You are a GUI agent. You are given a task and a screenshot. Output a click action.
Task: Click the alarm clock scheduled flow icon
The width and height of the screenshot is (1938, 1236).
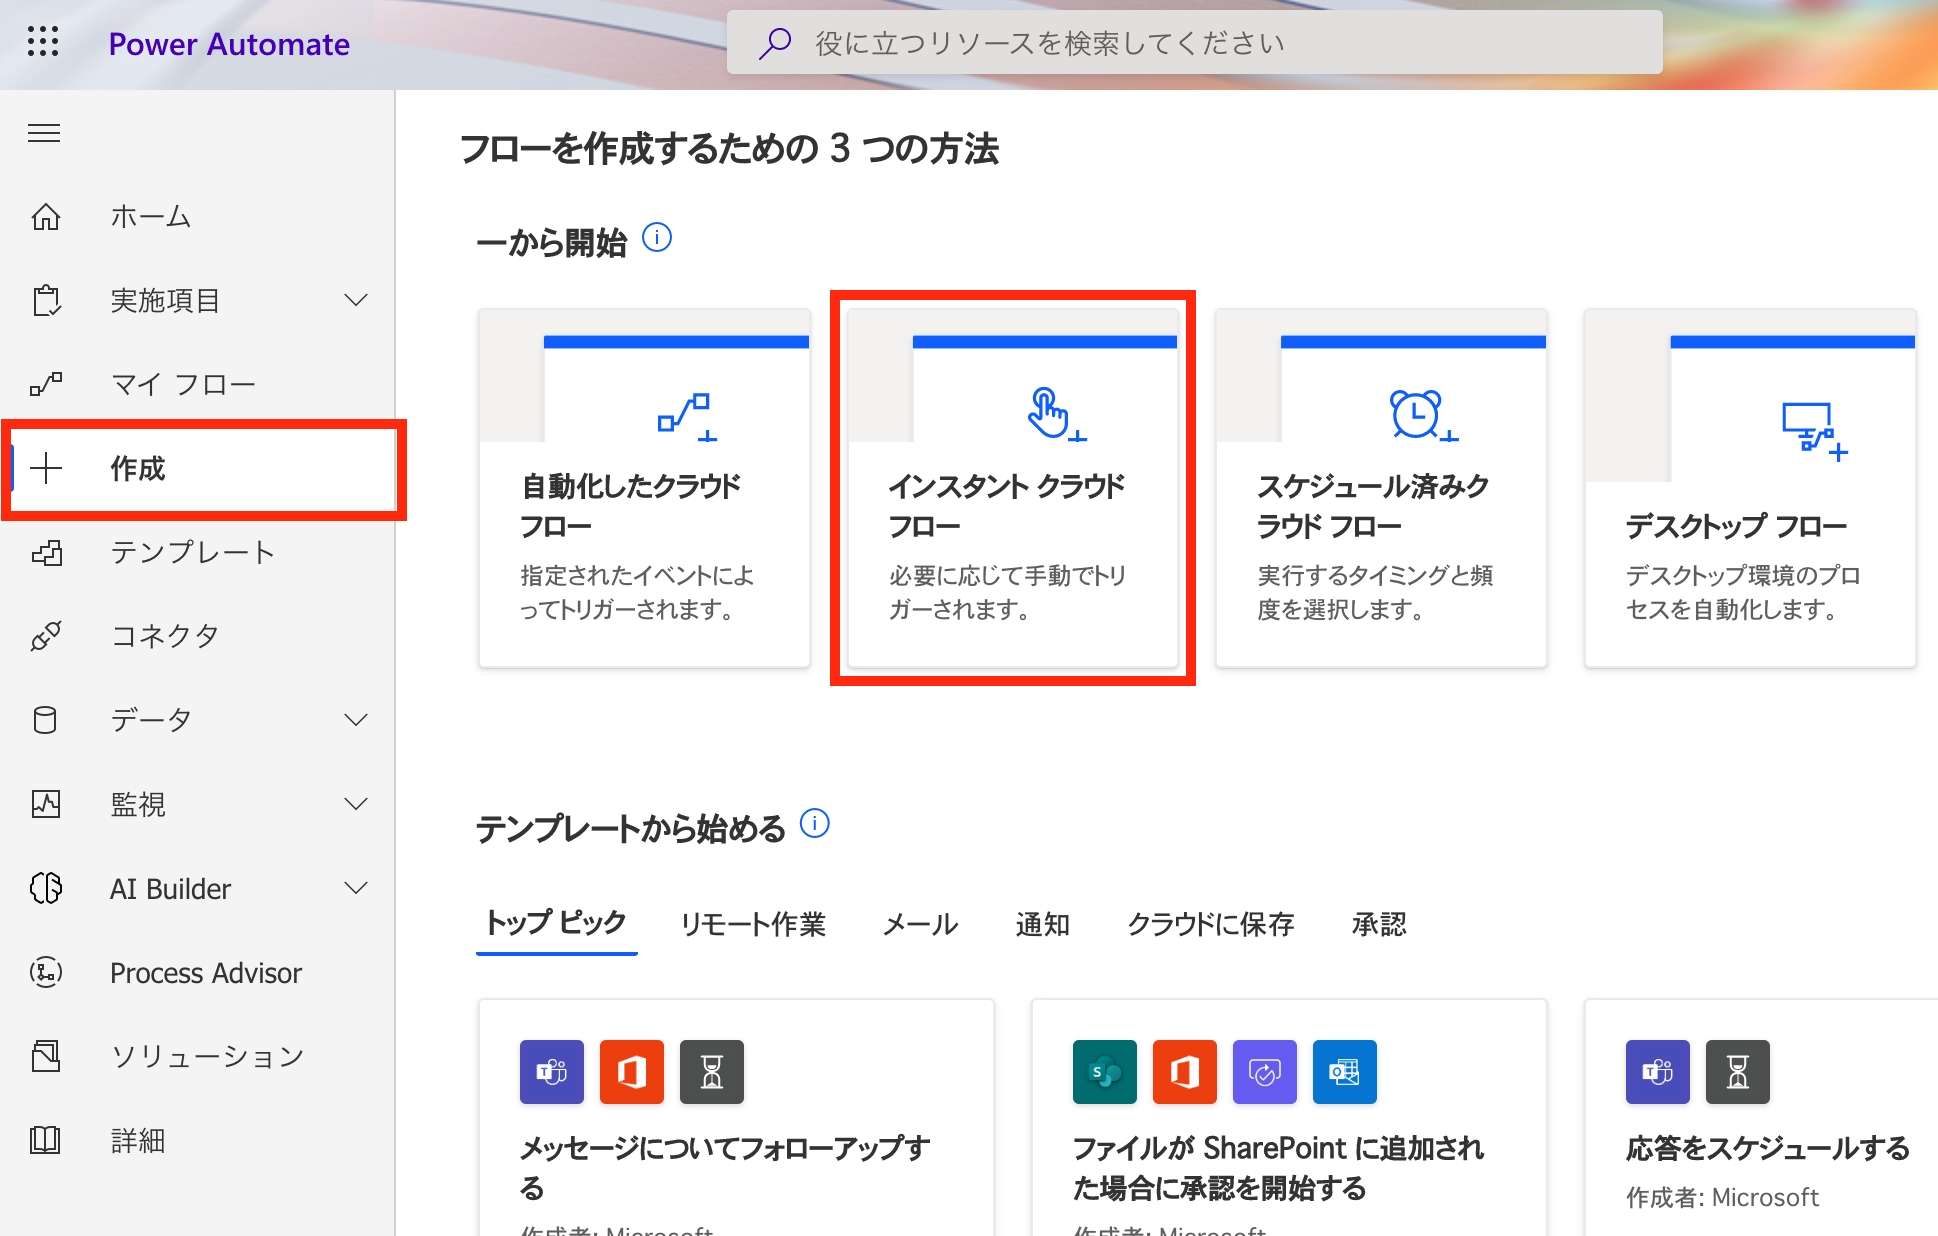click(x=1422, y=415)
